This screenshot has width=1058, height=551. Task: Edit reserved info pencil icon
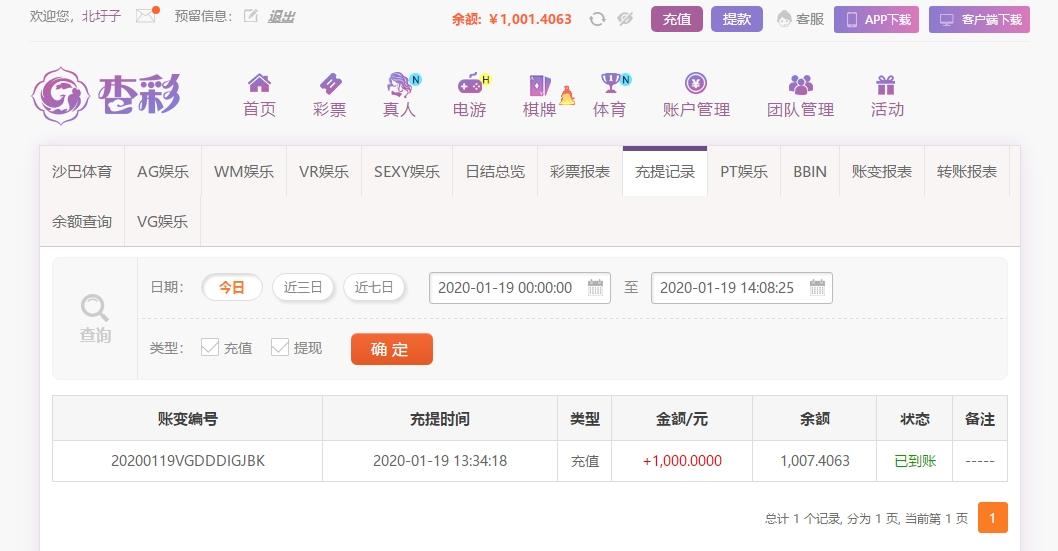[x=250, y=16]
